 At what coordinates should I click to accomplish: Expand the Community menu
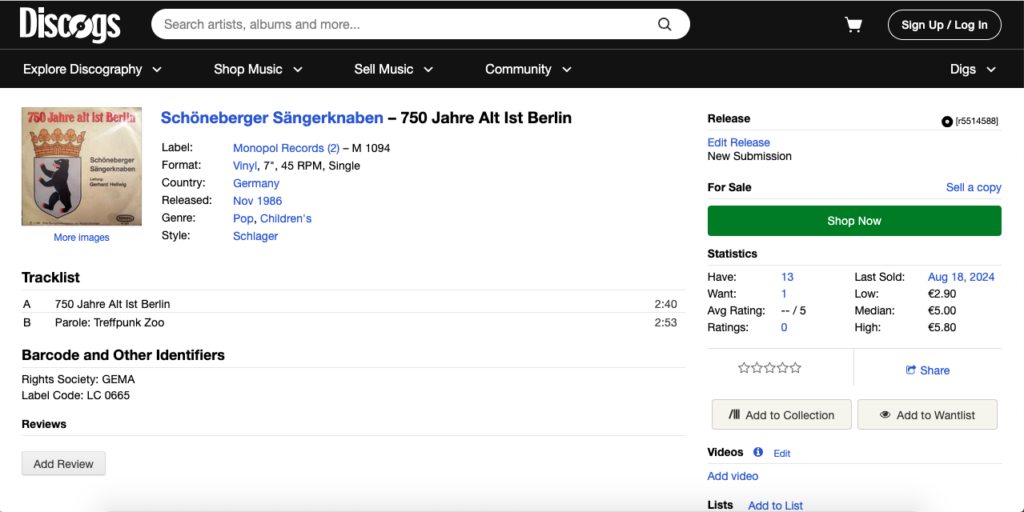(x=528, y=69)
